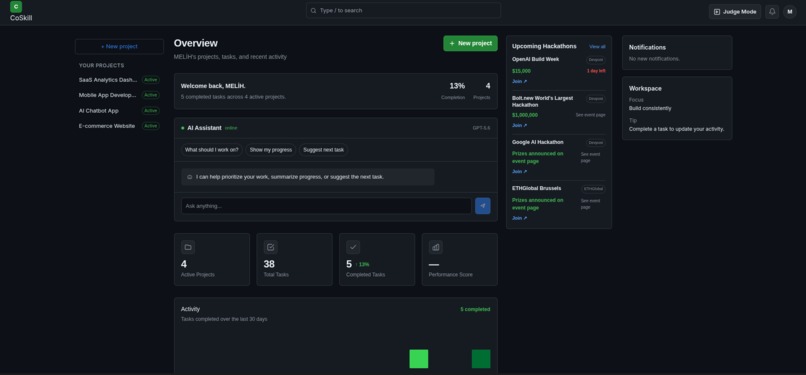Viewport: 806px width, 375px height.
Task: Choose 'What should I work on?' suggestion
Action: coord(212,150)
